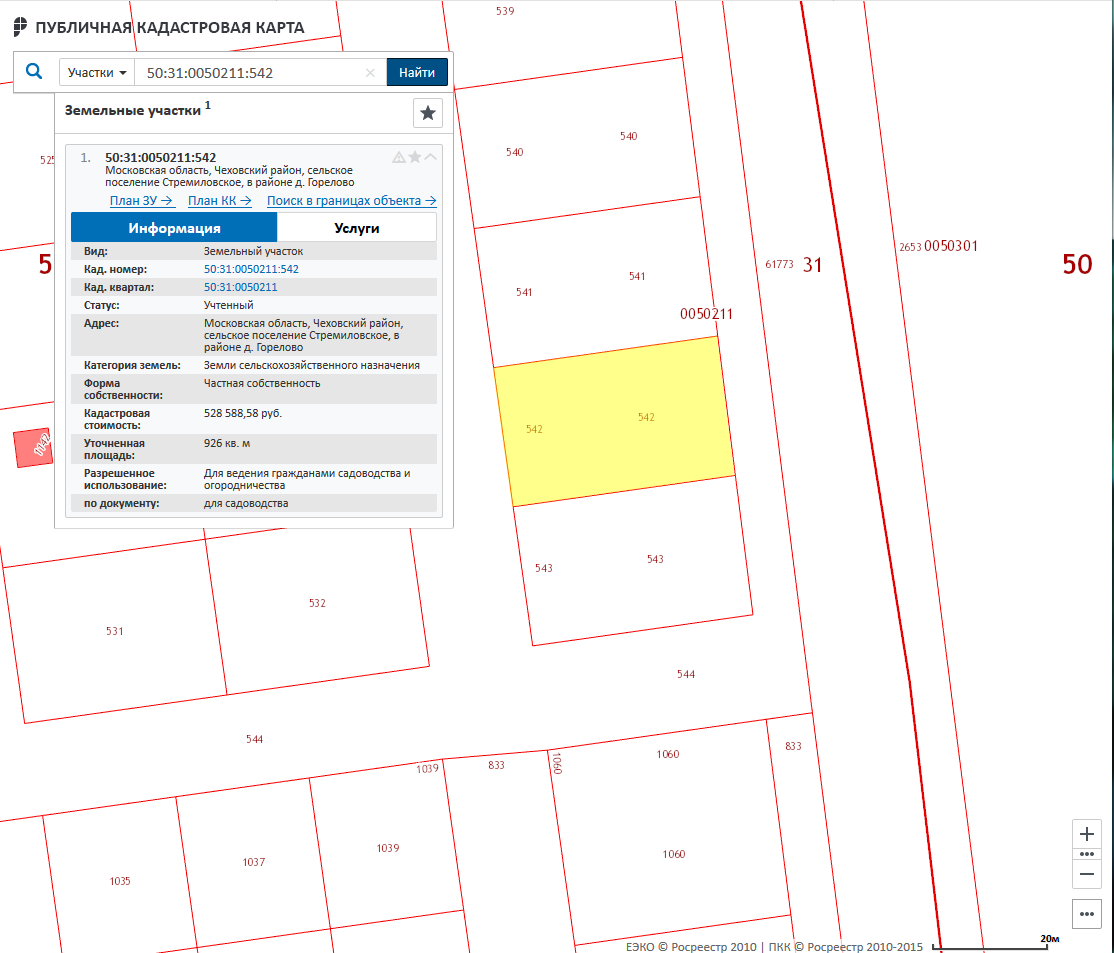Image resolution: width=1114 pixels, height=953 pixels.
Task: Select the Информация tab
Action: coord(174,228)
